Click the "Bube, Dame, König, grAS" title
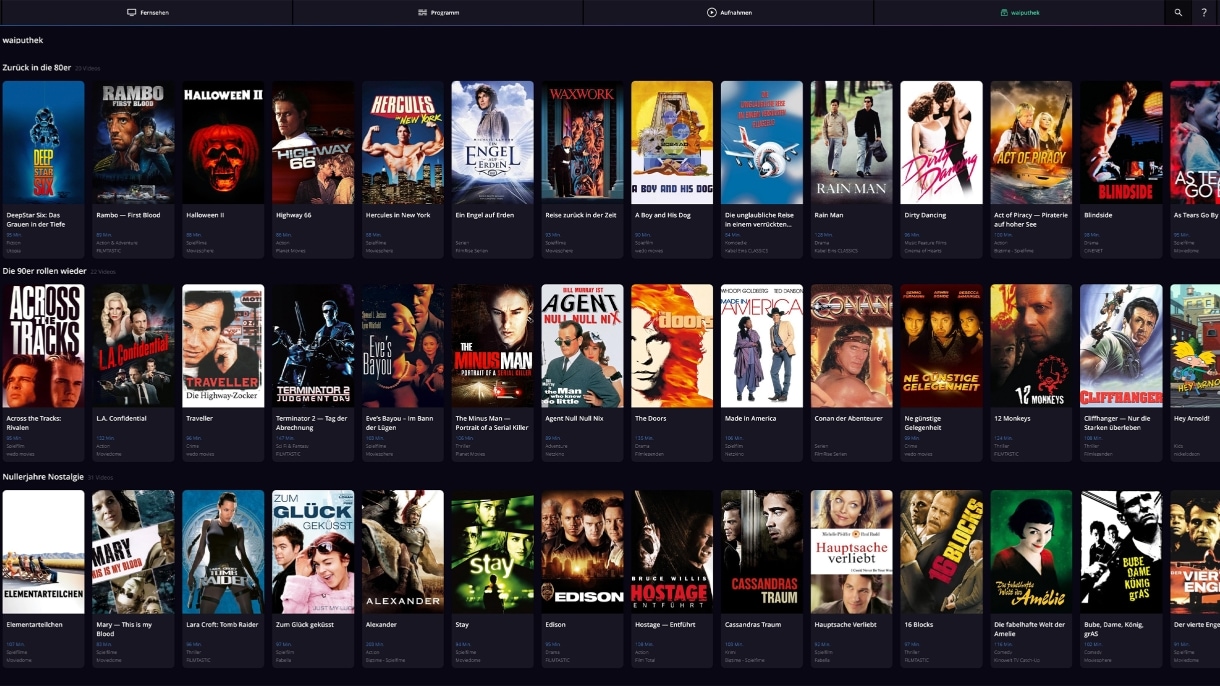 pos(1116,629)
